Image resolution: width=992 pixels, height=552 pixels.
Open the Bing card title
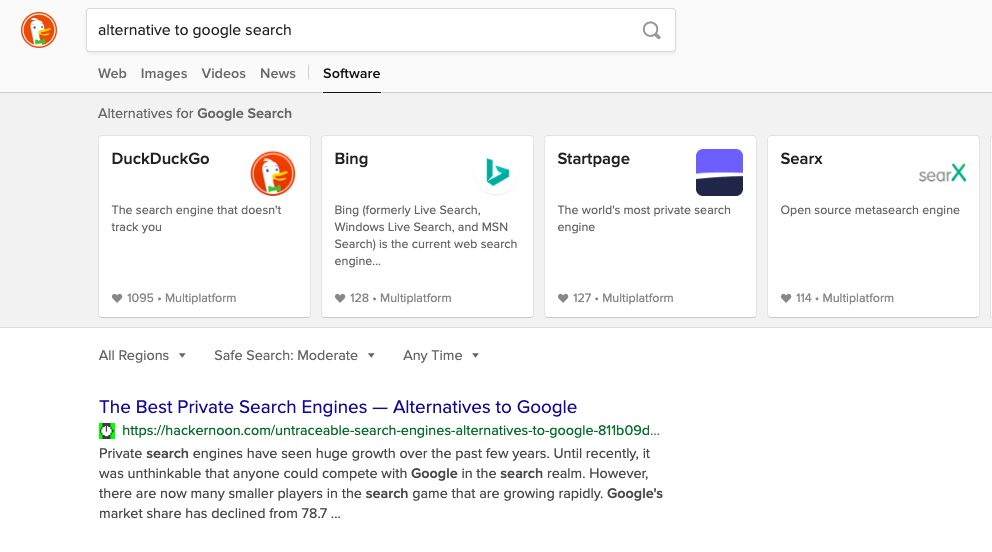pos(351,159)
